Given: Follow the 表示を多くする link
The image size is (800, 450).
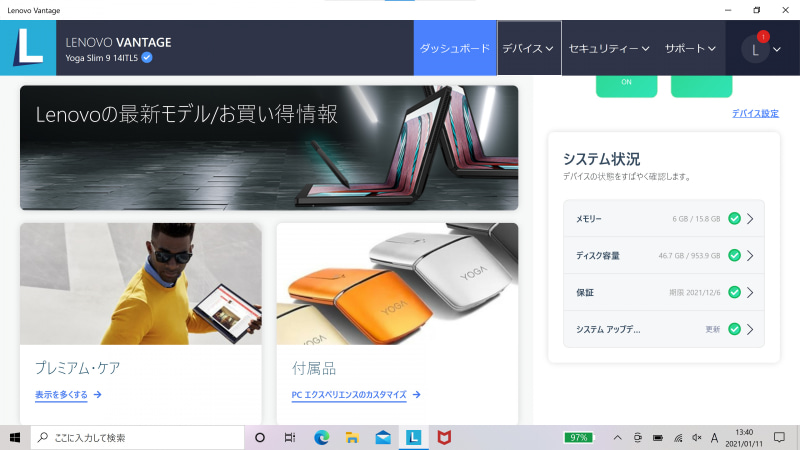Looking at the screenshot, I should coord(61,394).
